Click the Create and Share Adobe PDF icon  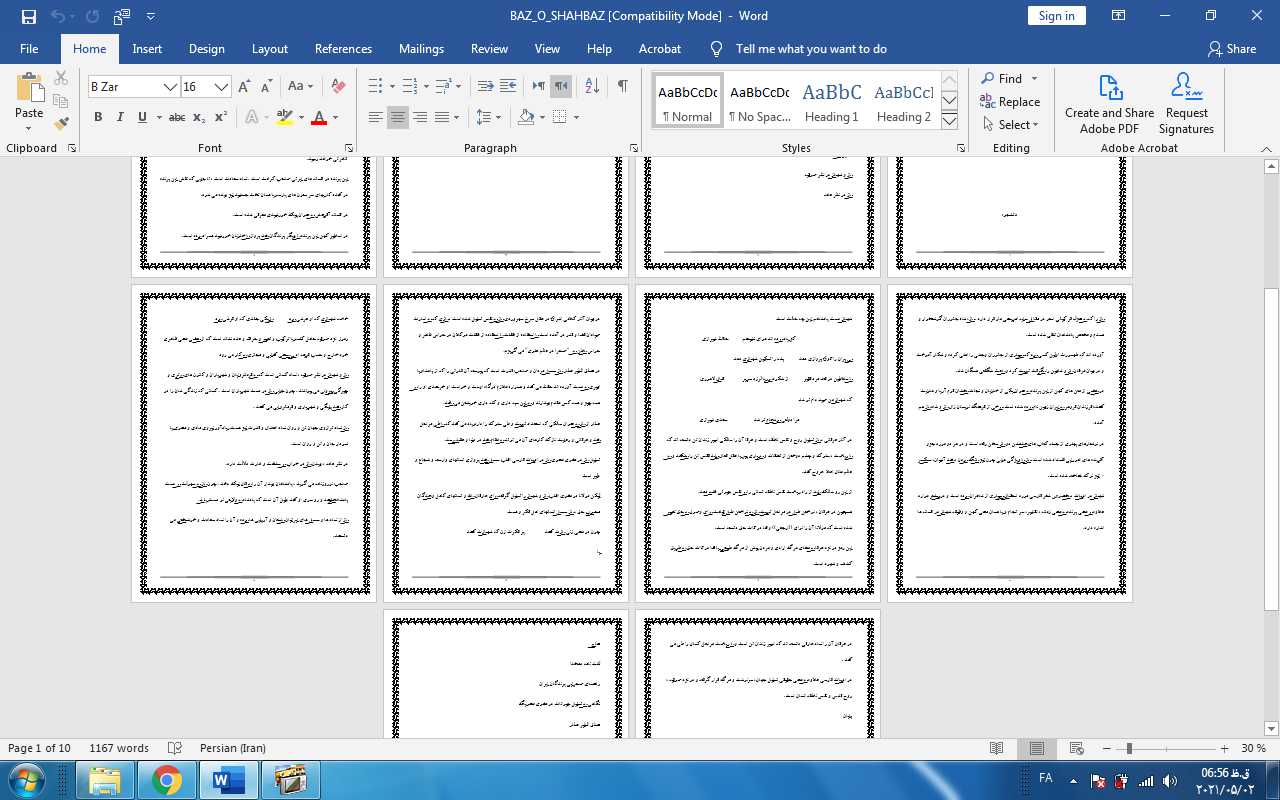1109,104
